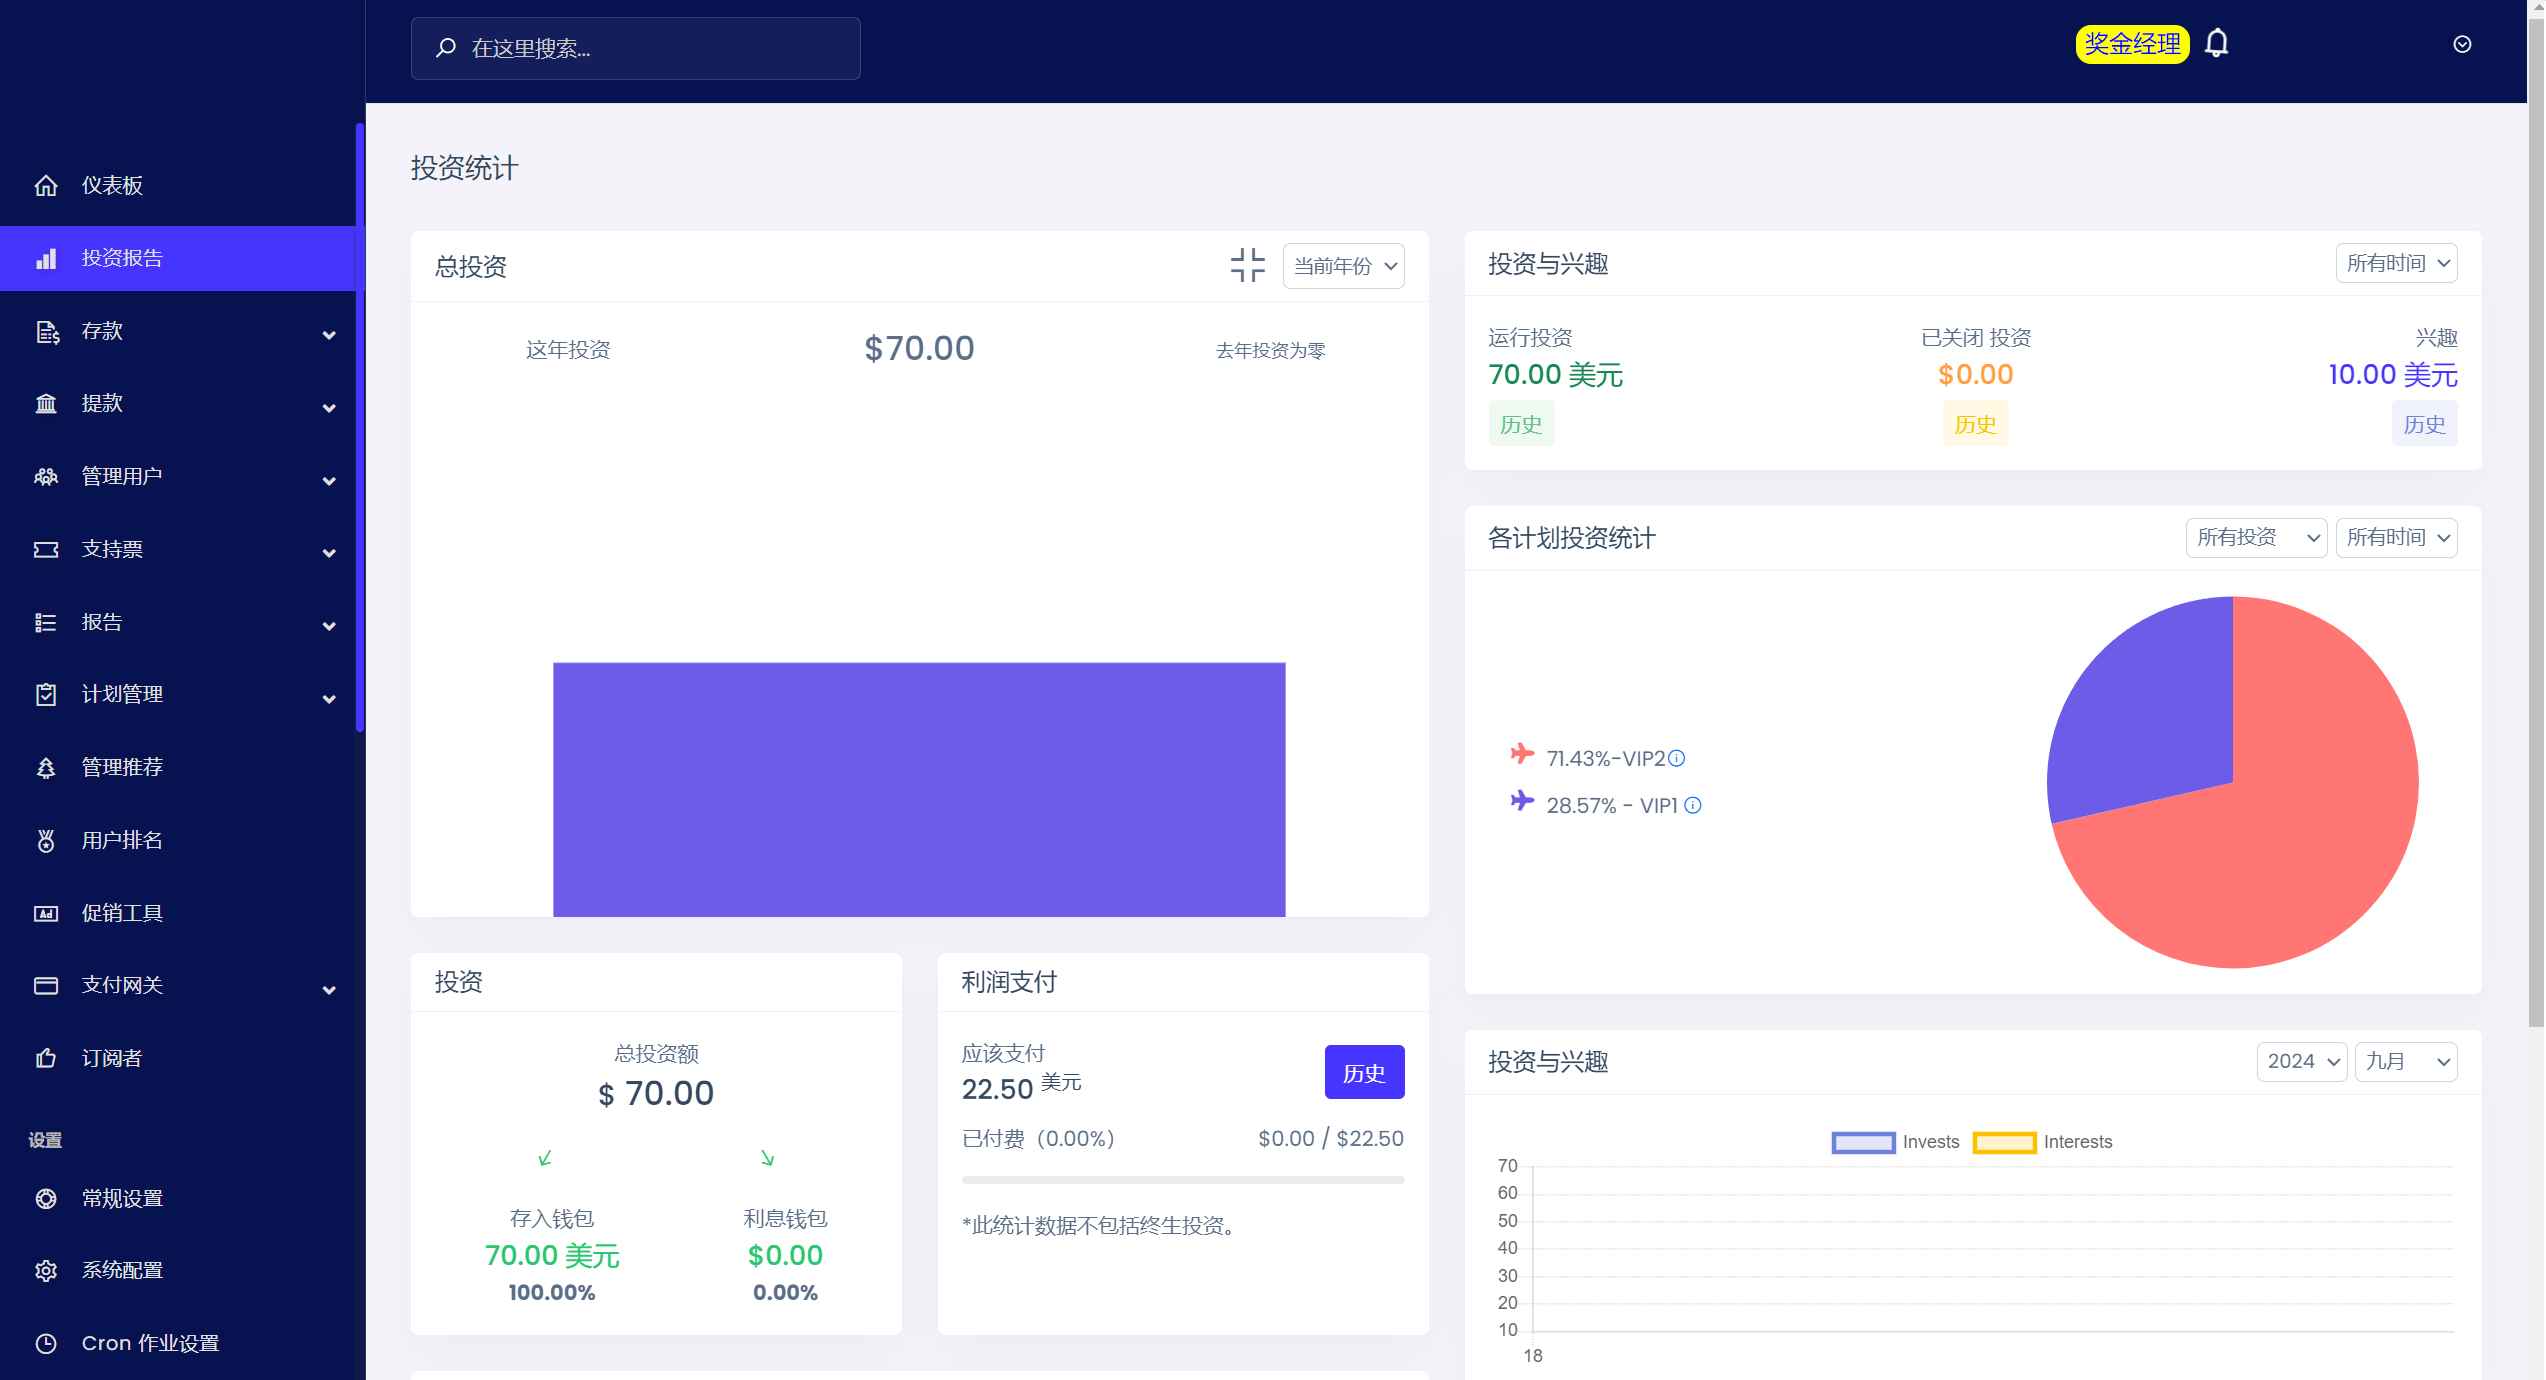Click the Cron 作业设置 clock icon
The height and width of the screenshot is (1380, 2546).
click(46, 1343)
